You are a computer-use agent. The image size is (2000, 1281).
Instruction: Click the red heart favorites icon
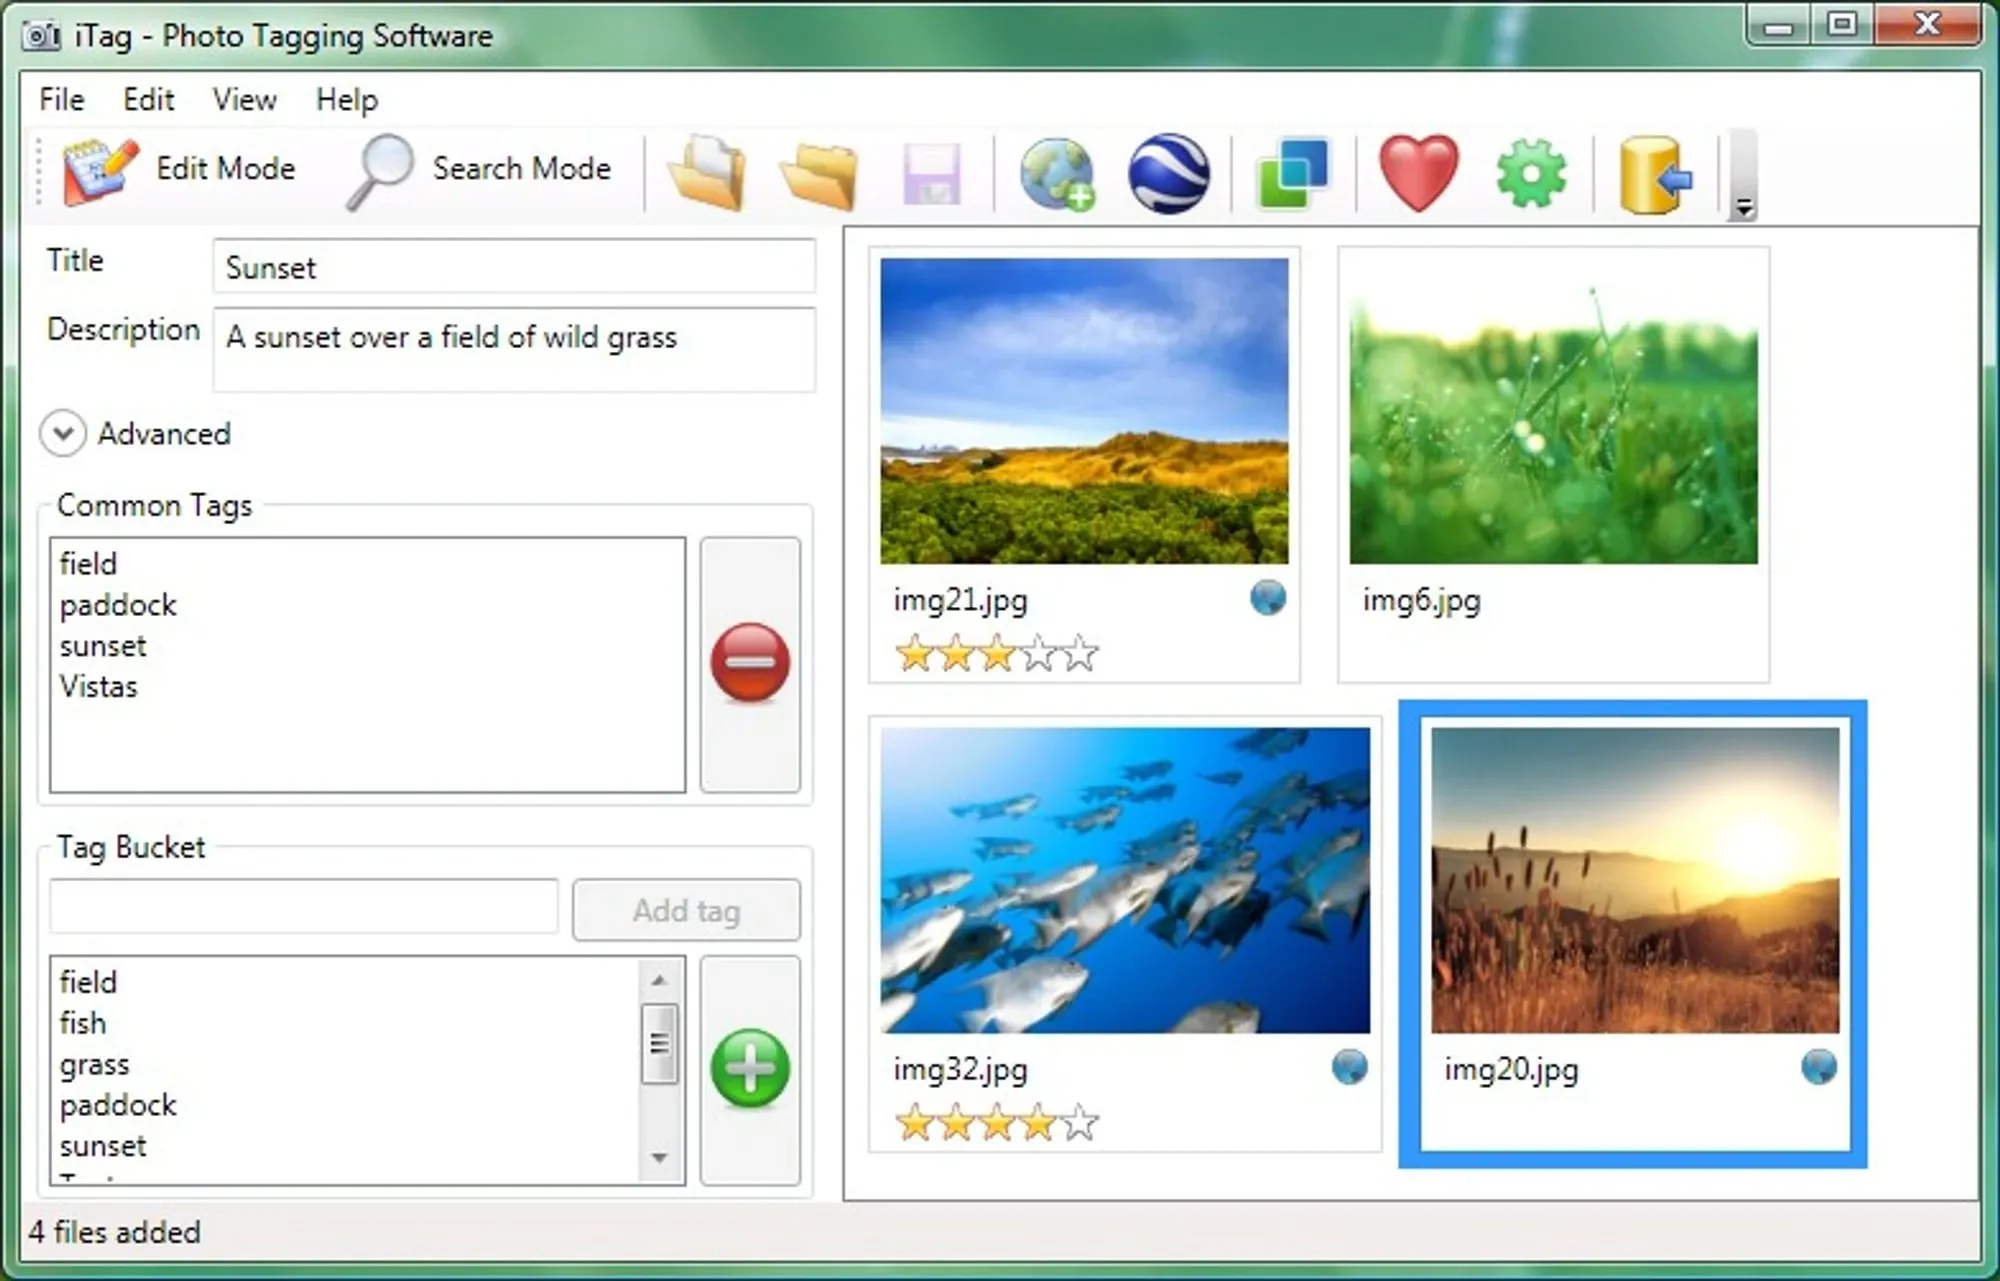(1418, 173)
